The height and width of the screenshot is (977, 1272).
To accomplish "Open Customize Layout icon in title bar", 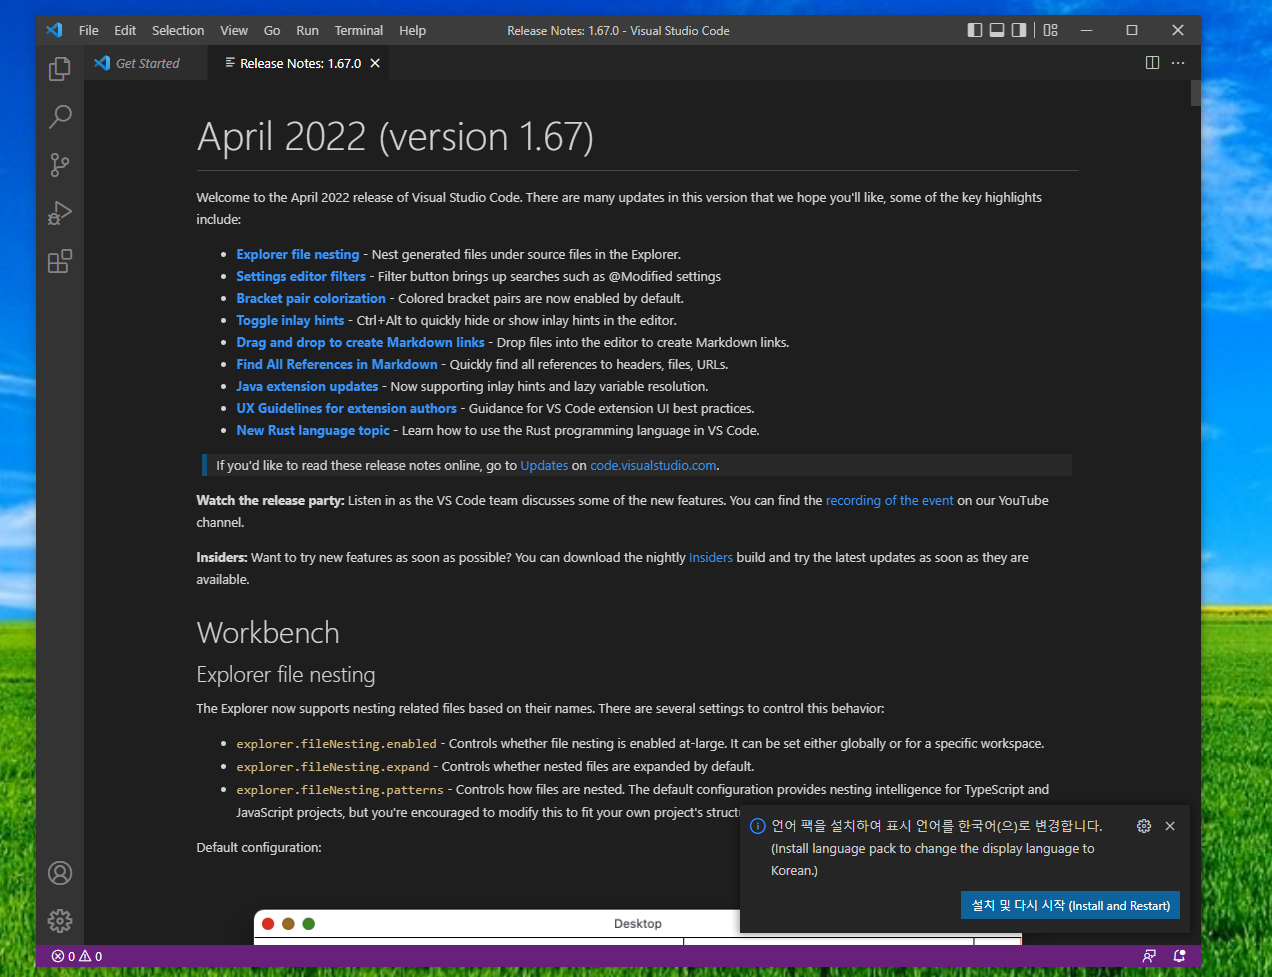I will coord(1050,30).
